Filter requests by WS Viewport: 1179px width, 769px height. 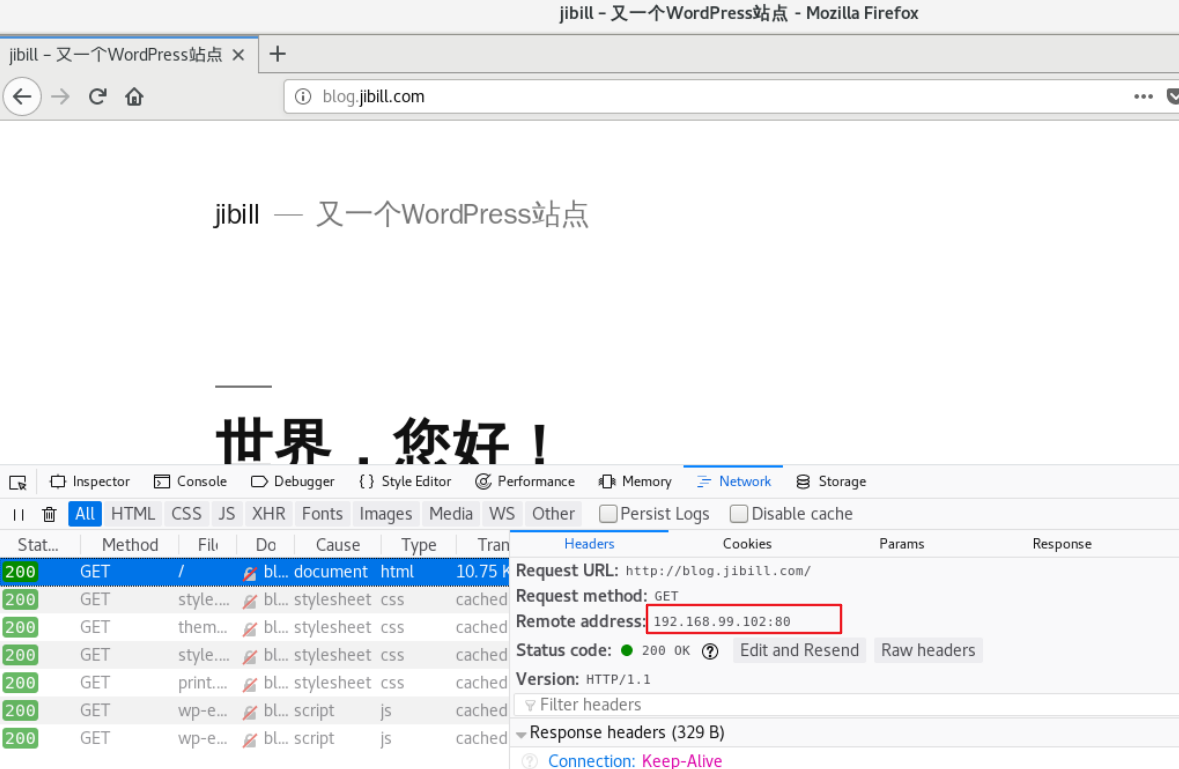(x=502, y=514)
